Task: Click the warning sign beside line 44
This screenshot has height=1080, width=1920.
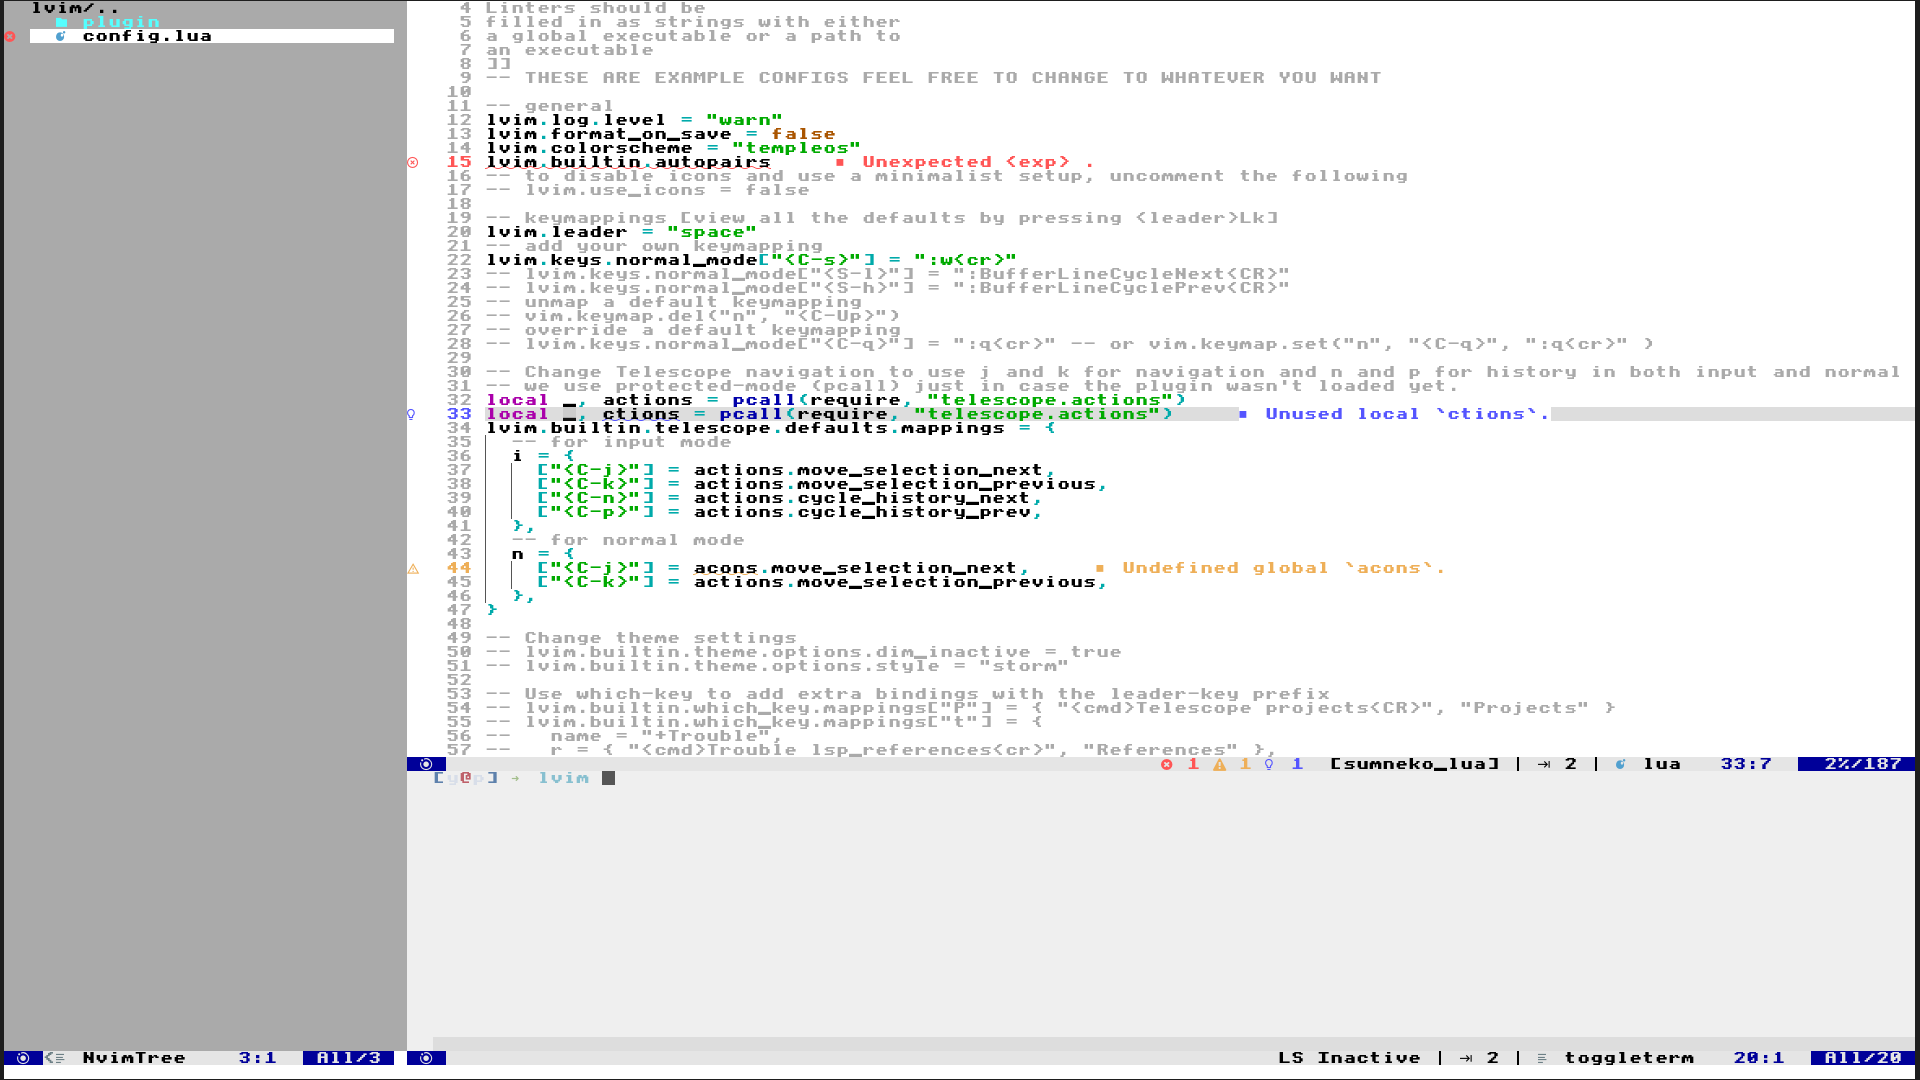Action: click(x=413, y=568)
